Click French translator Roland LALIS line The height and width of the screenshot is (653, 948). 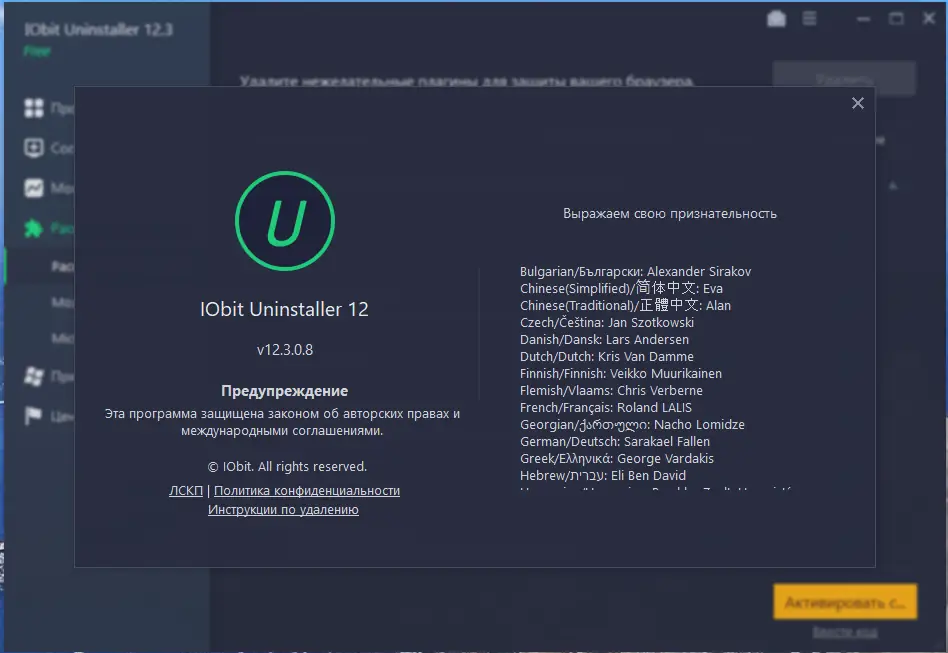(606, 407)
